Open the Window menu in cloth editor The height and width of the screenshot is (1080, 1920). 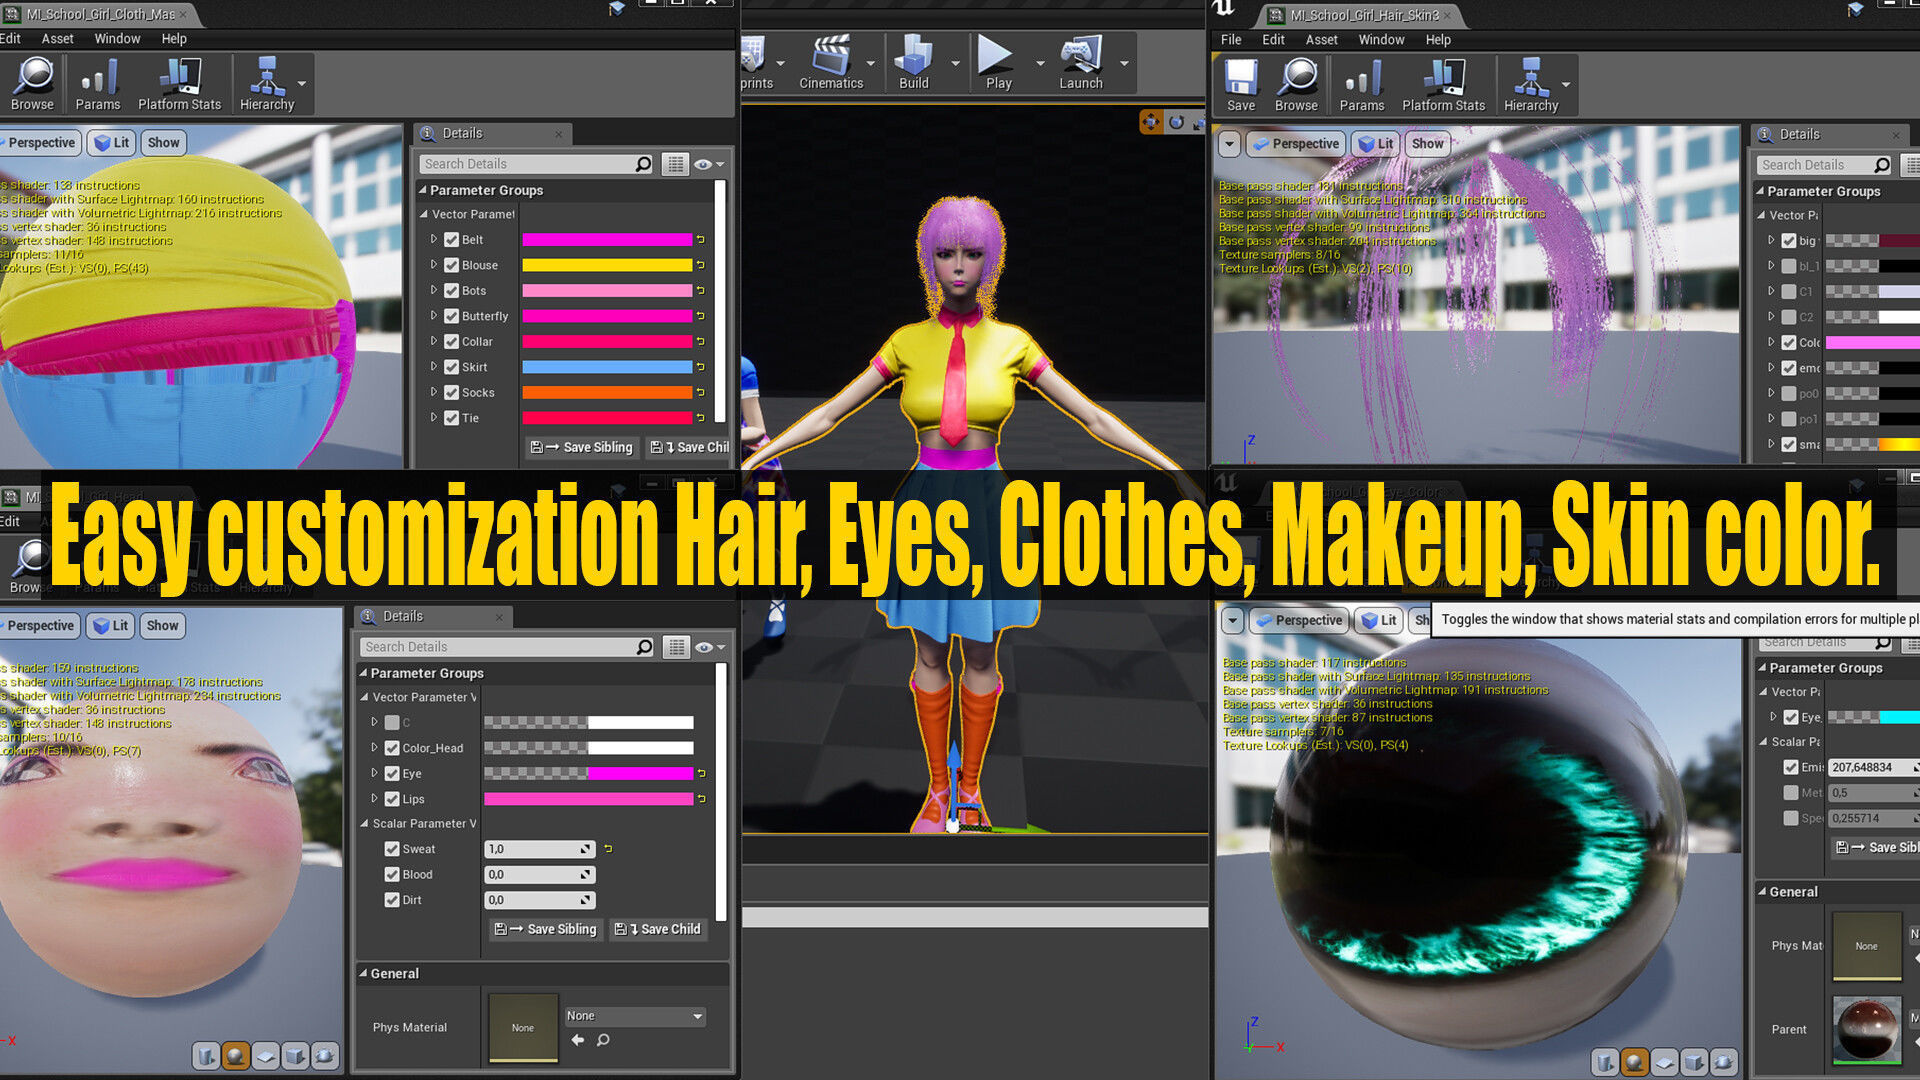point(117,39)
